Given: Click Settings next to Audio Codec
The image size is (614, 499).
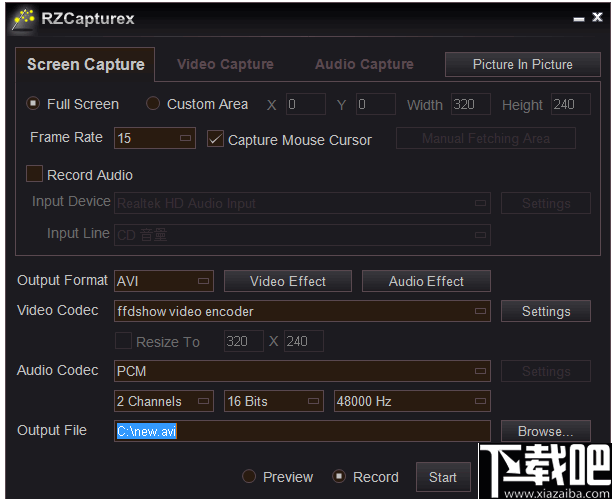Looking at the screenshot, I should click(x=546, y=371).
